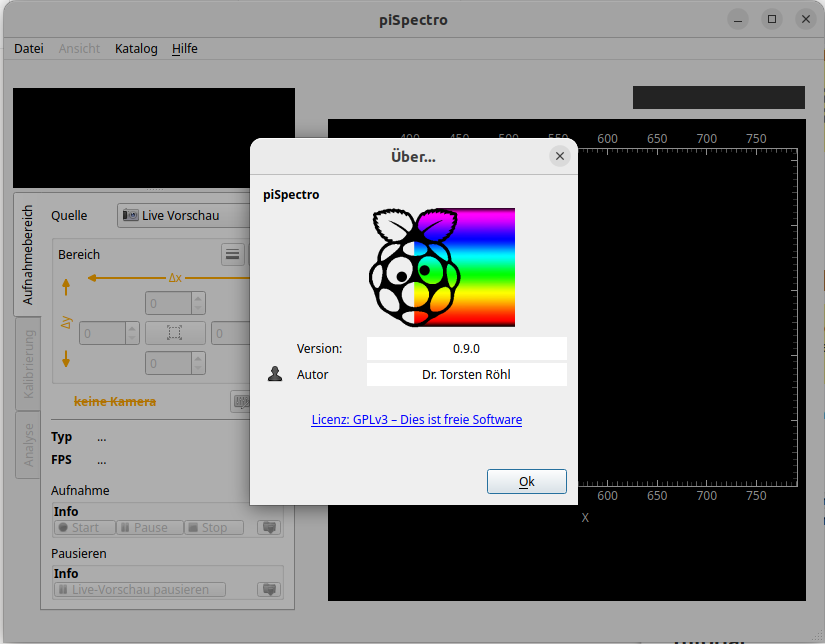Click the Raspberry Pi spectrum logo
The width and height of the screenshot is (825, 644).
click(x=442, y=267)
